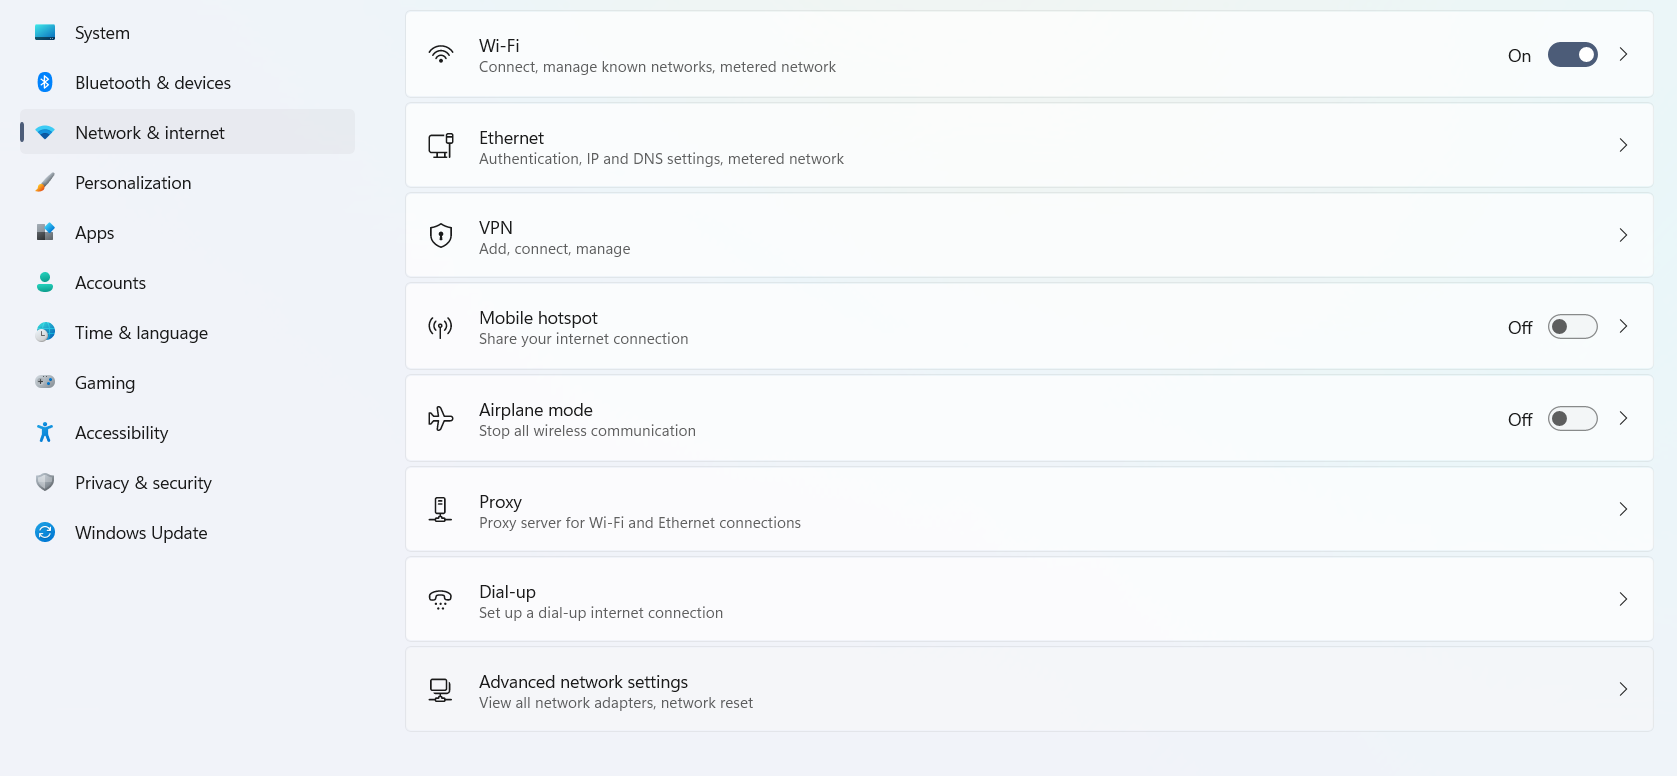Click the Advanced network settings icon
Screen dimensions: 1677x776
point(441,690)
